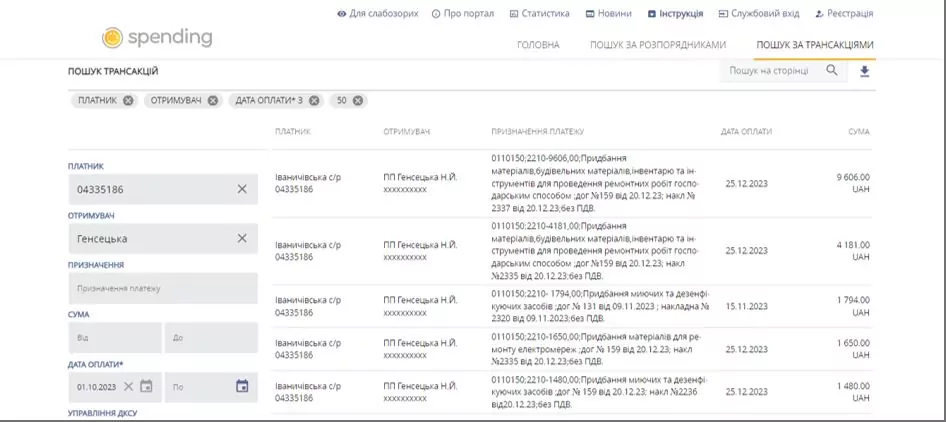946x422 pixels.
Task: Open the ГОЛОВНА tab
Action: coord(538,45)
